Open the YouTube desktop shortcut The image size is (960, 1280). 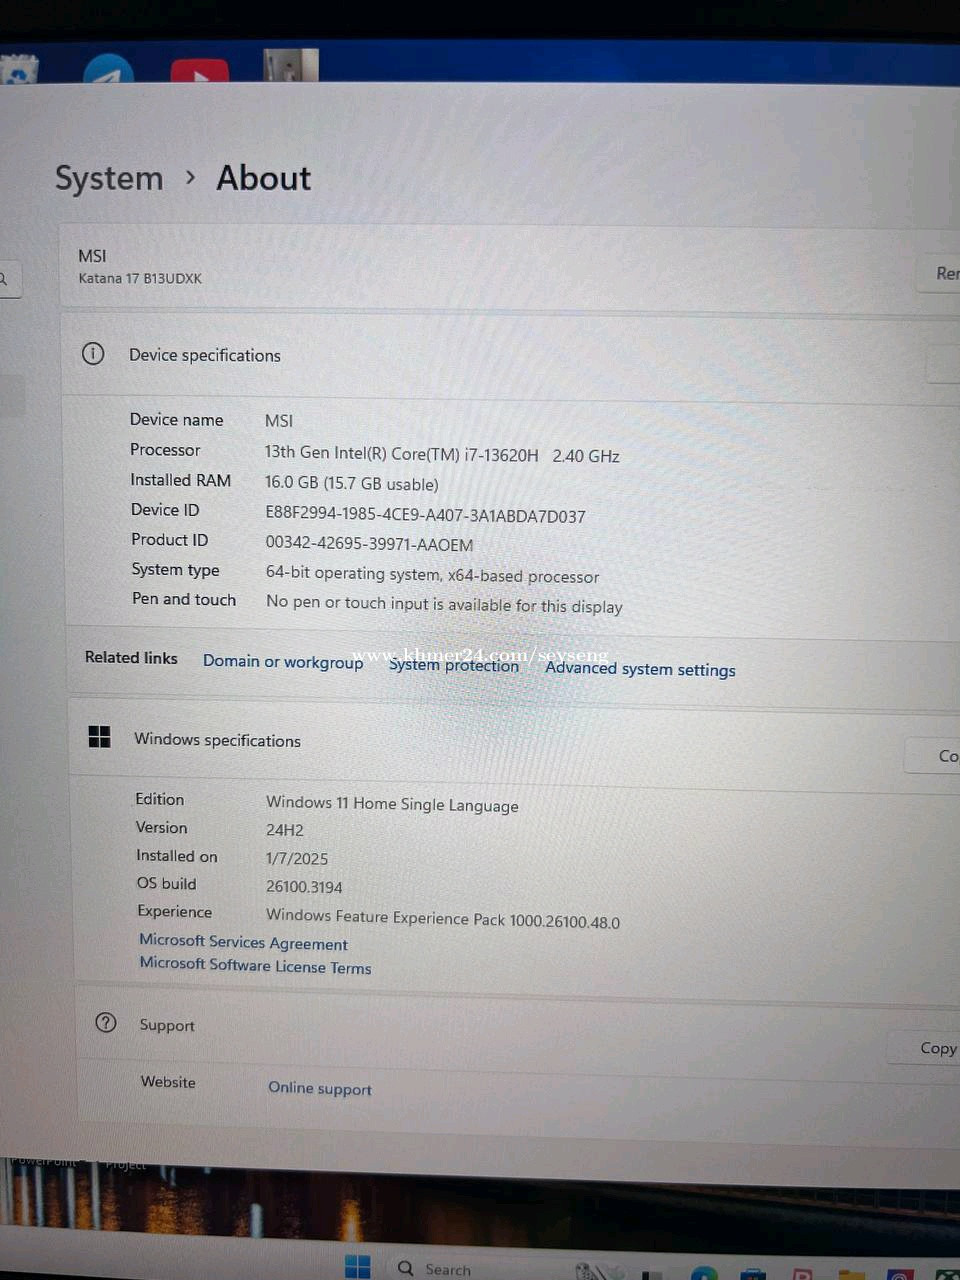pos(200,72)
